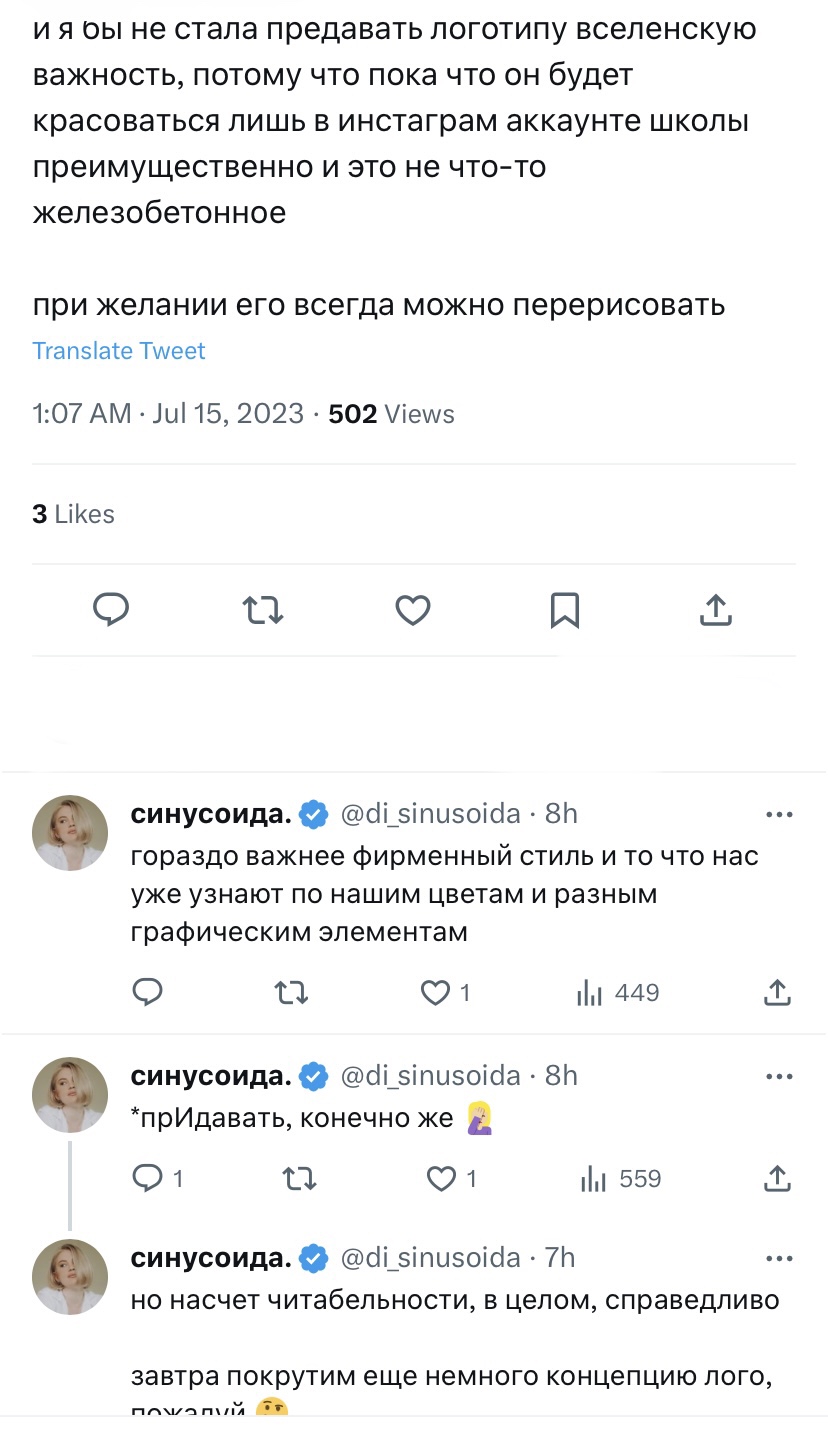Retweet the main tweet
This screenshot has height=1429, width=828.
[x=263, y=609]
